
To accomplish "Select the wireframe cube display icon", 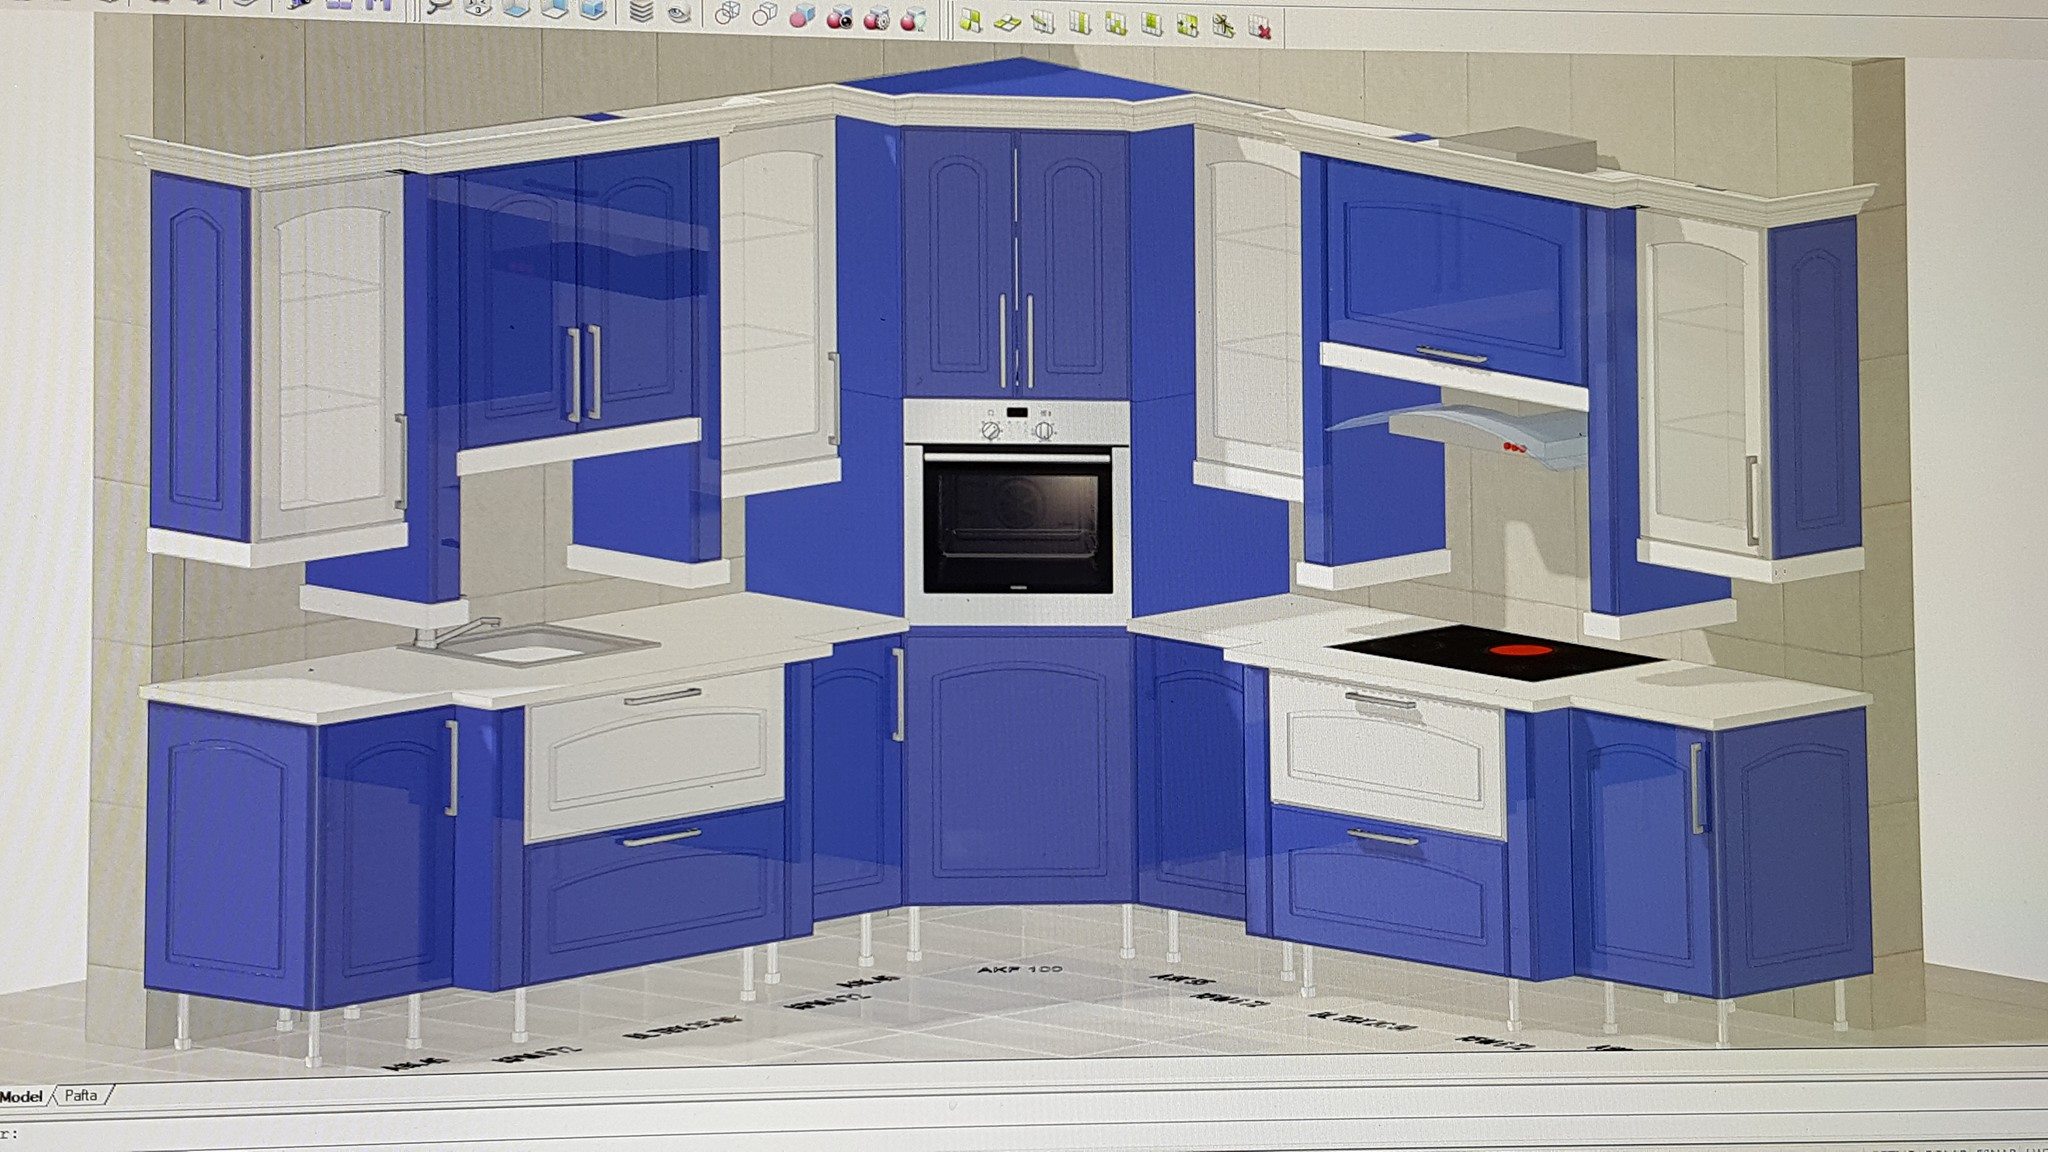I will click(x=727, y=13).
